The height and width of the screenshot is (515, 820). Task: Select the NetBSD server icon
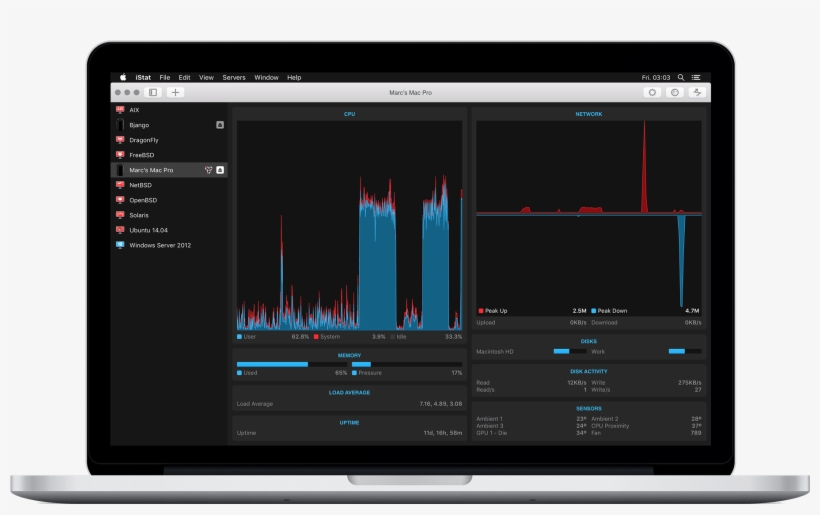[120, 185]
